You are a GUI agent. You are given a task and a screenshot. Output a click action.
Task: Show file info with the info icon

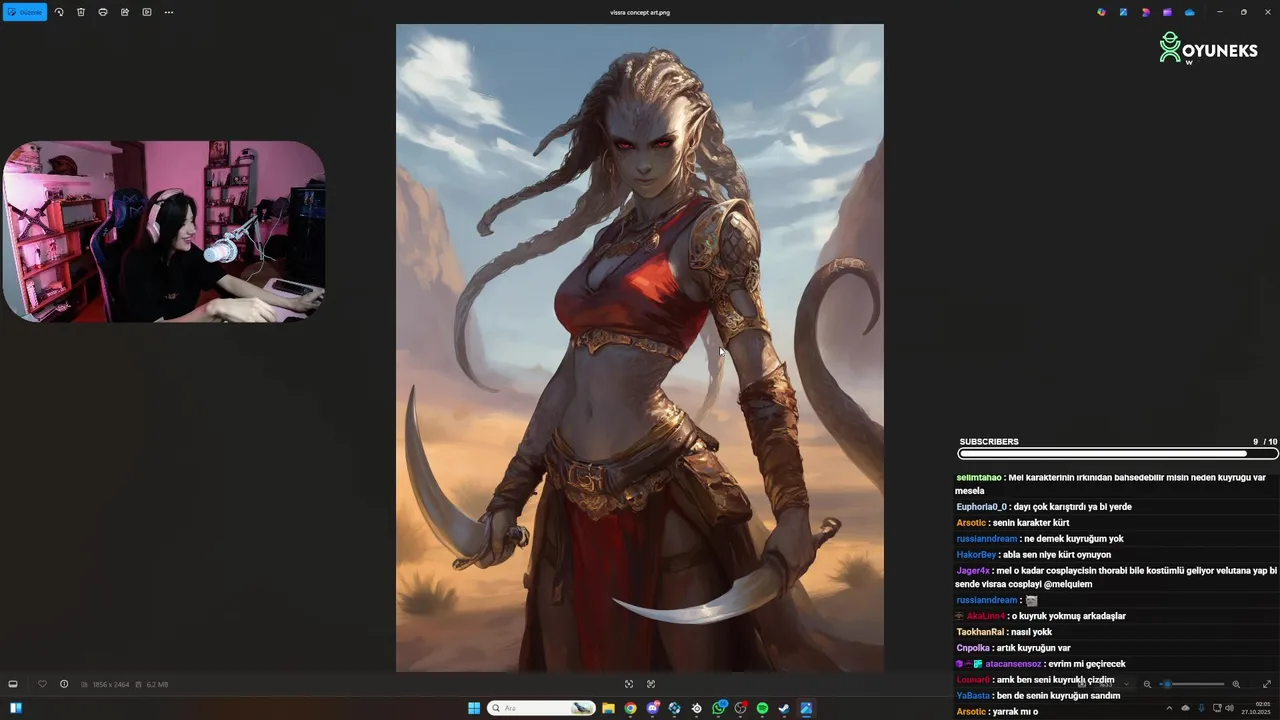click(x=64, y=684)
